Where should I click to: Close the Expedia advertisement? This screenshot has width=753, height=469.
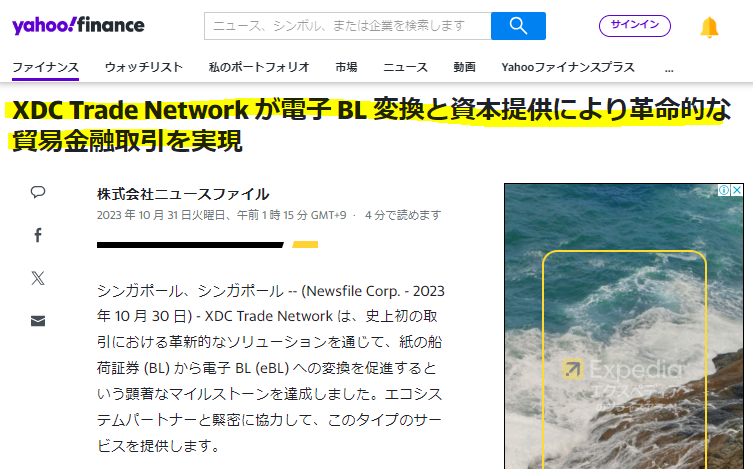click(x=737, y=190)
